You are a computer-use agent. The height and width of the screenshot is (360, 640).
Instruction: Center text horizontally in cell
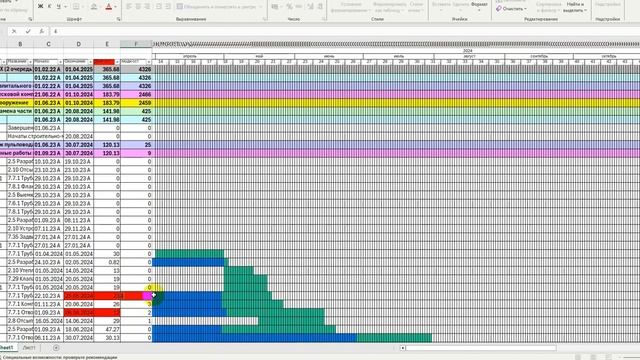138,7
